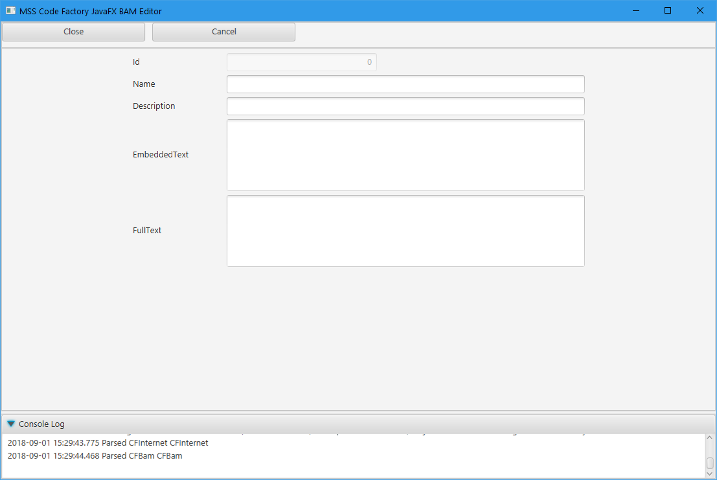
Task: Collapse the Console Log triangle arrow
Action: [11, 424]
